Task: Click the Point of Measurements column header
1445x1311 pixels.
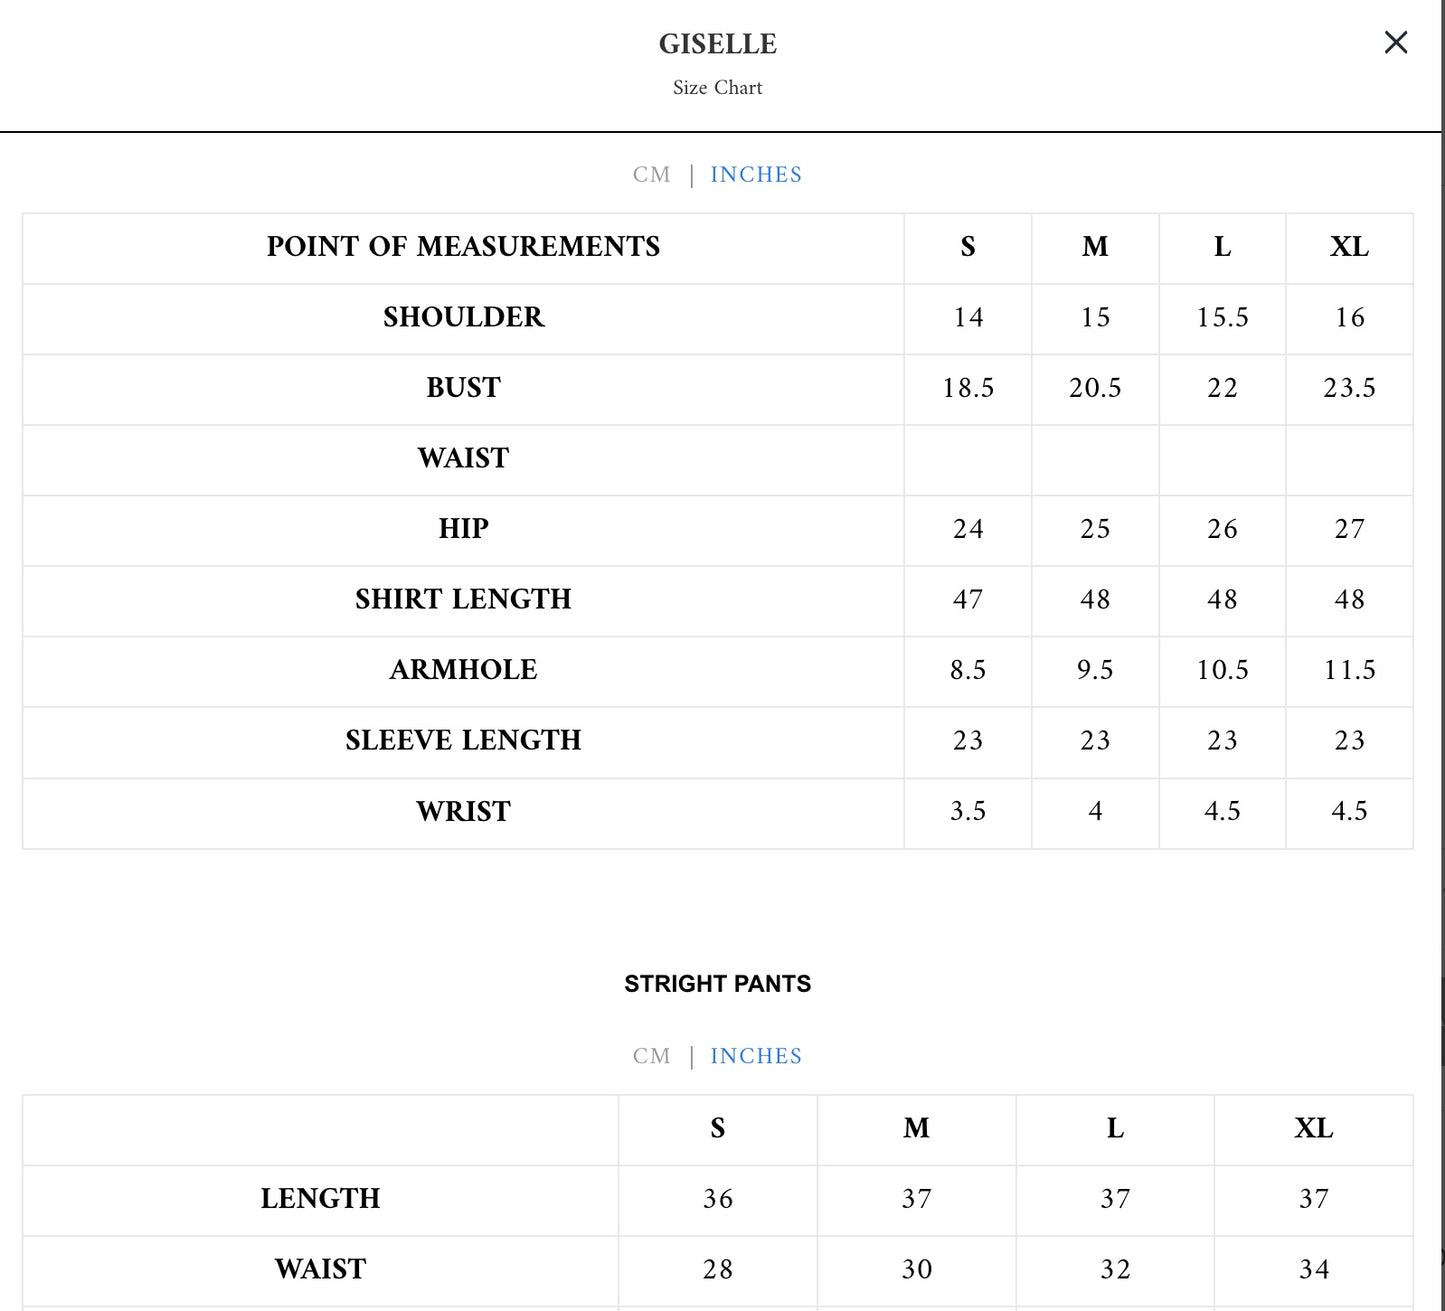Action: click(463, 247)
